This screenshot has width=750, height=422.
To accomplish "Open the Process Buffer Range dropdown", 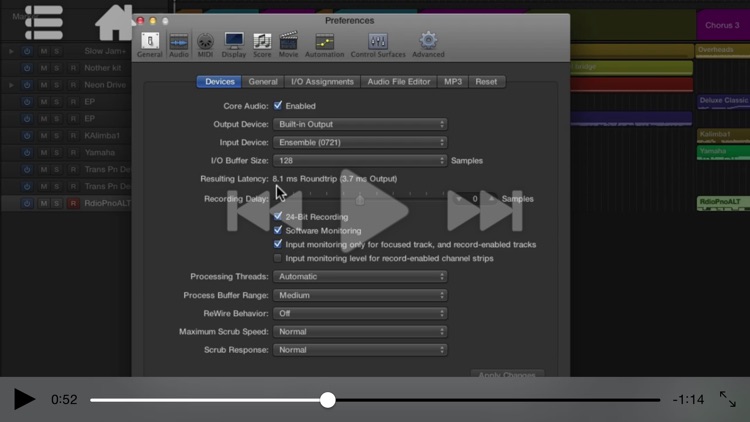I will point(360,295).
